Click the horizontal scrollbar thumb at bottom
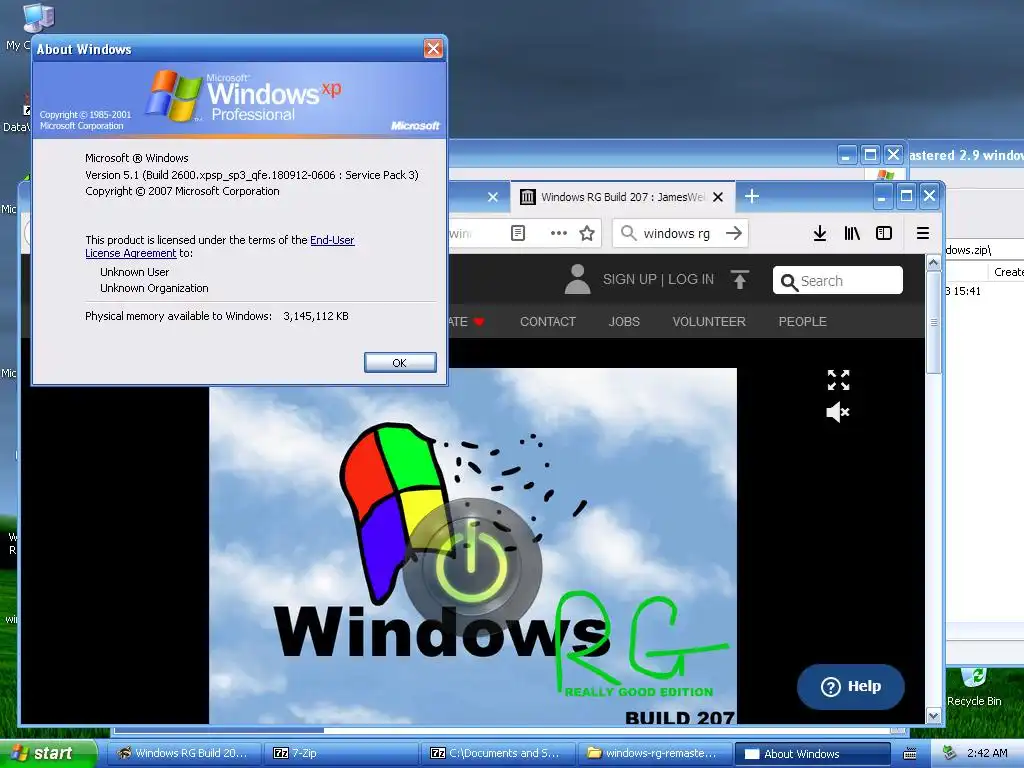 point(219,730)
